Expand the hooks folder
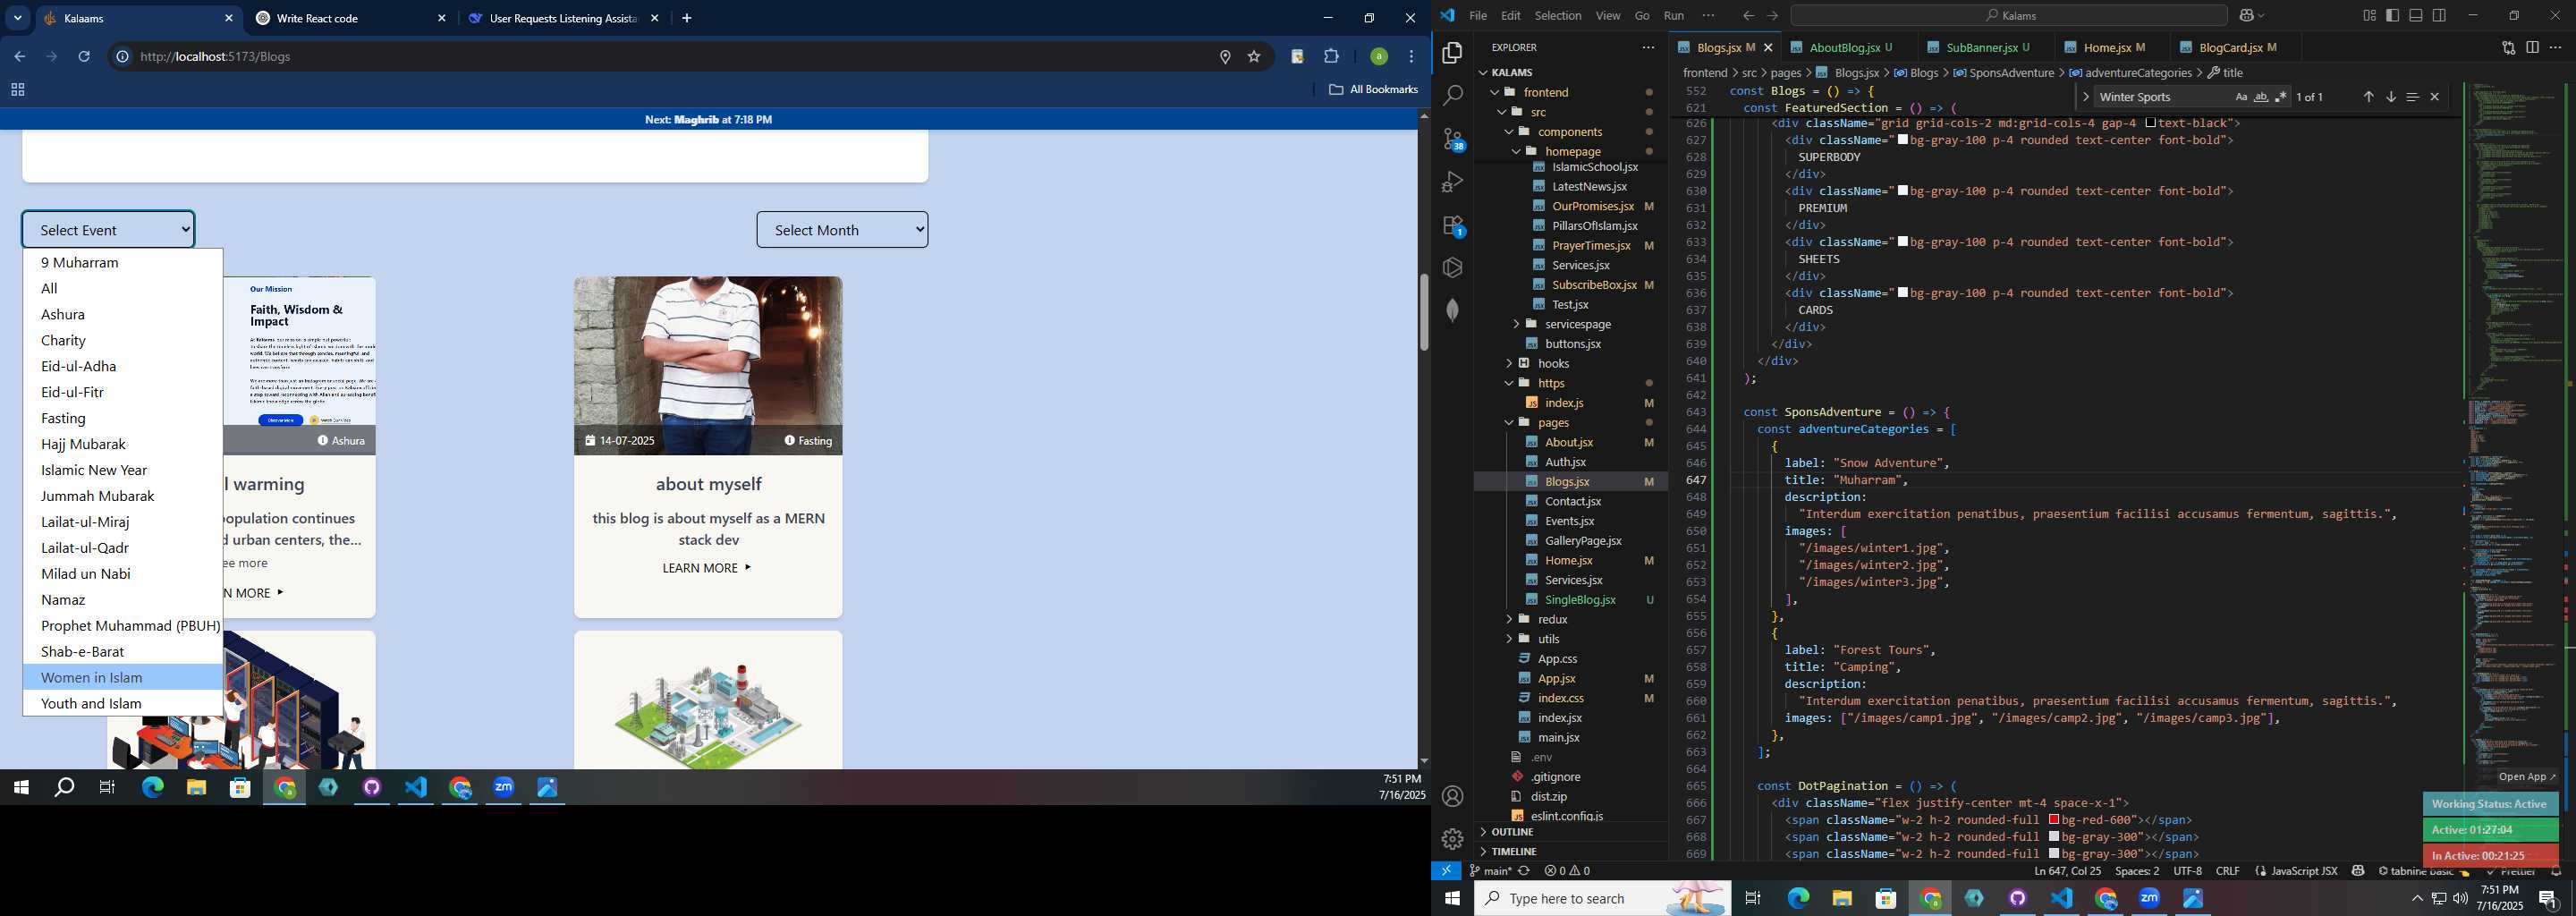 pyautogui.click(x=1553, y=363)
